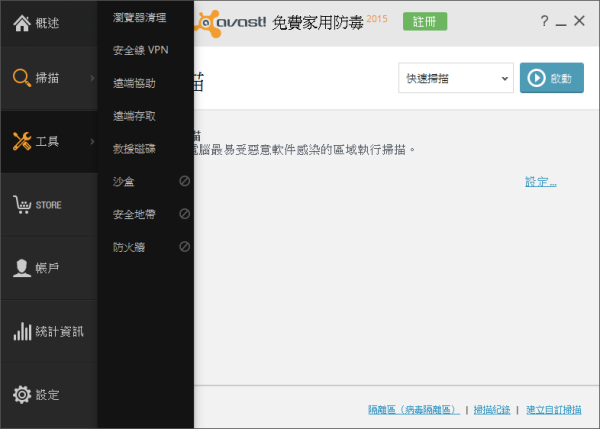Click the 2015 version label

click(x=377, y=19)
